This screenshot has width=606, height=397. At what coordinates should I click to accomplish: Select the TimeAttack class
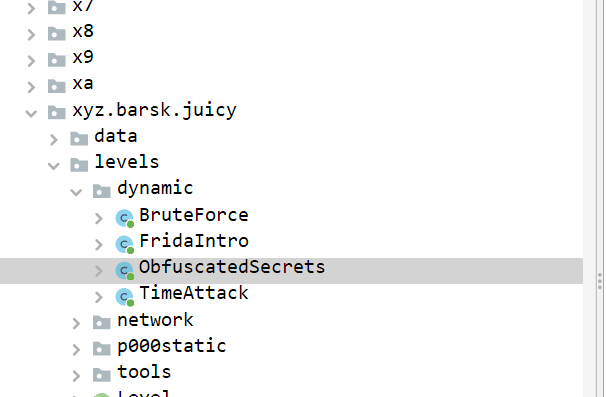pos(194,293)
